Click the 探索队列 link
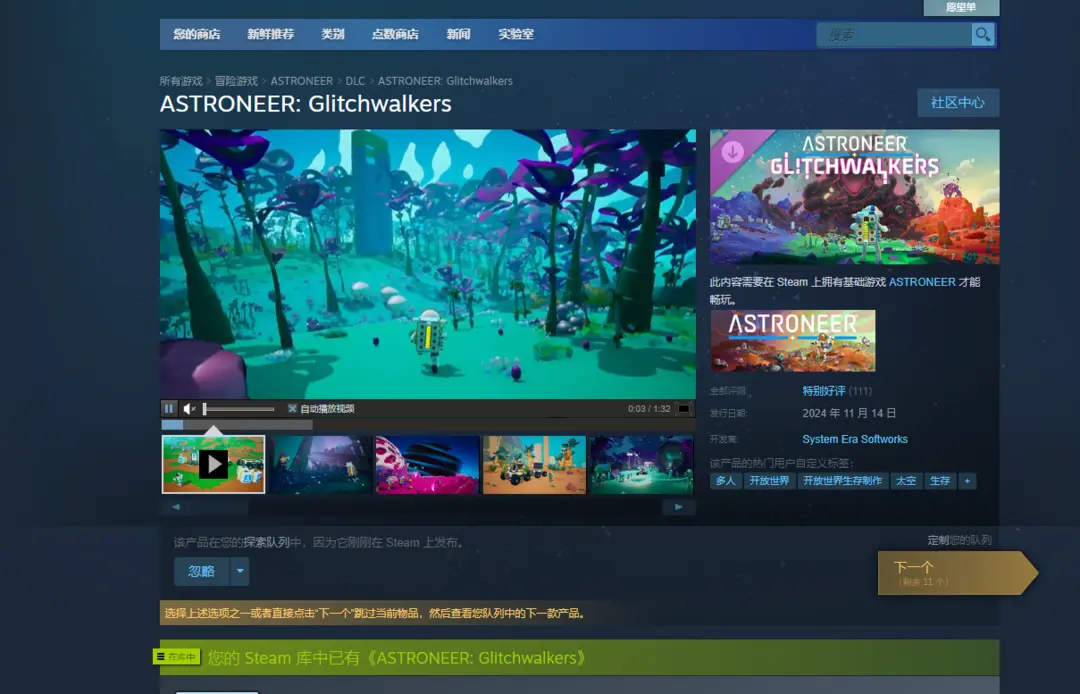The height and width of the screenshot is (694, 1080). coord(267,543)
